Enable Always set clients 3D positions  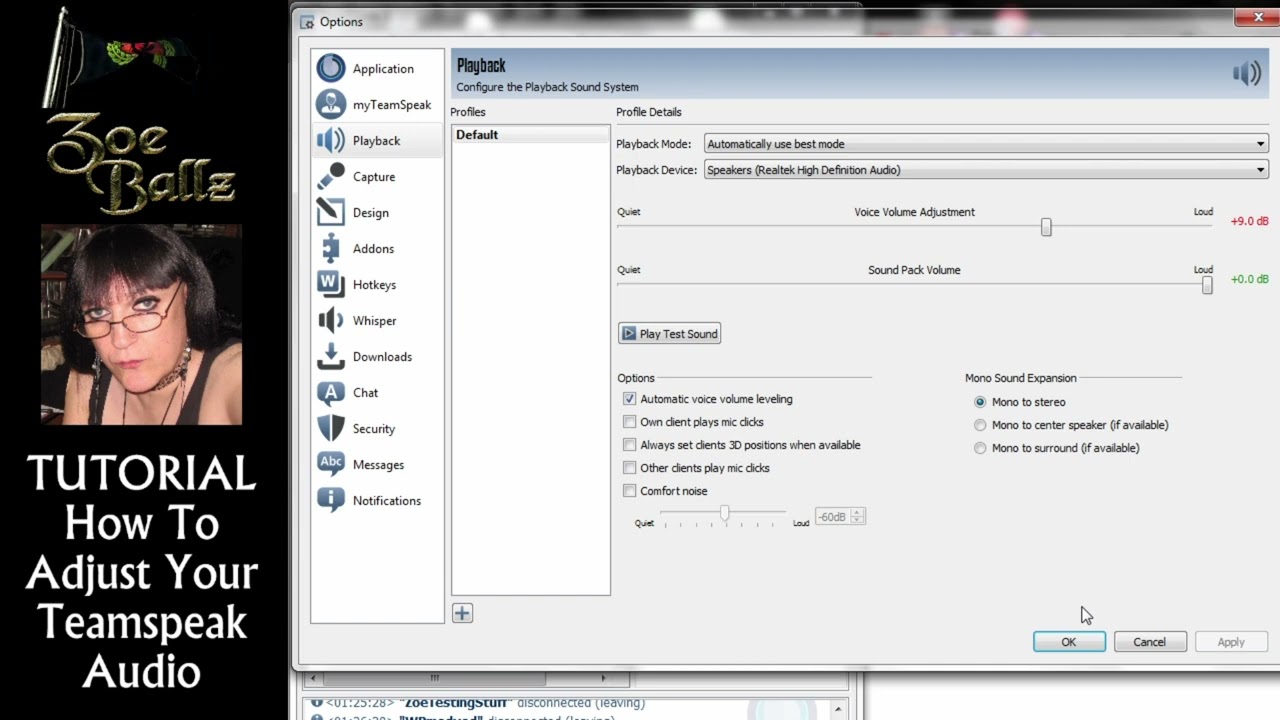[x=629, y=445]
